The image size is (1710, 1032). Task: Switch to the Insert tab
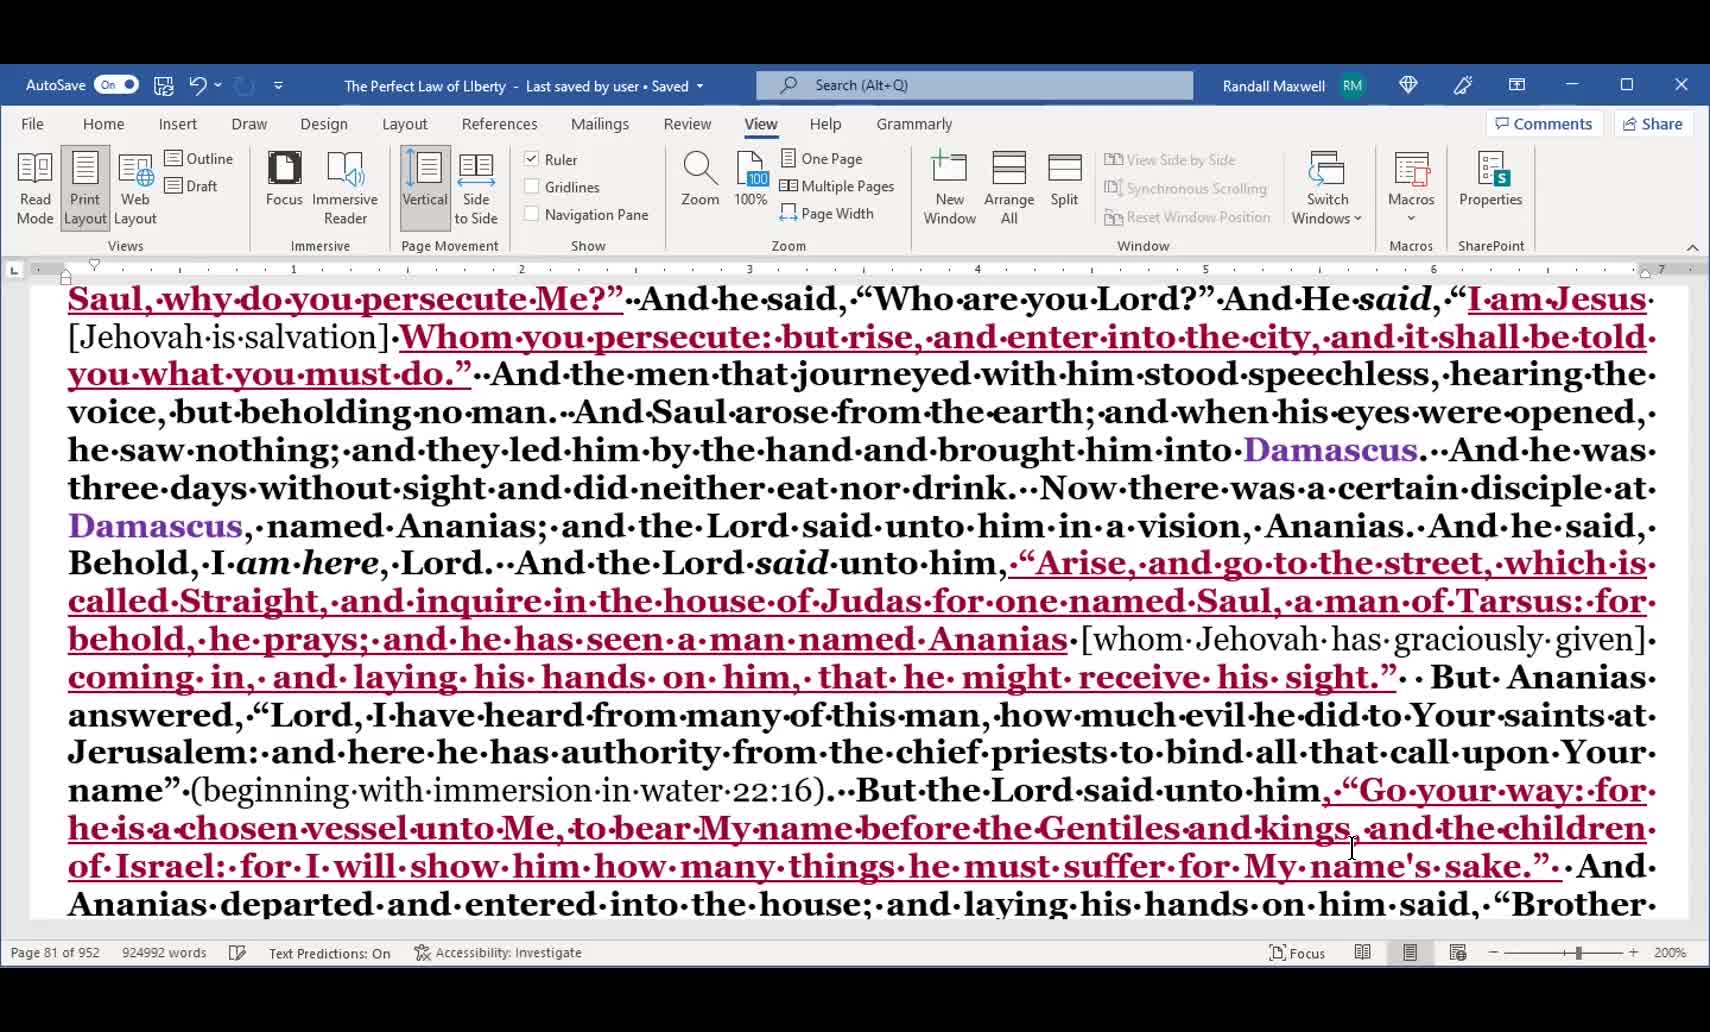177,124
